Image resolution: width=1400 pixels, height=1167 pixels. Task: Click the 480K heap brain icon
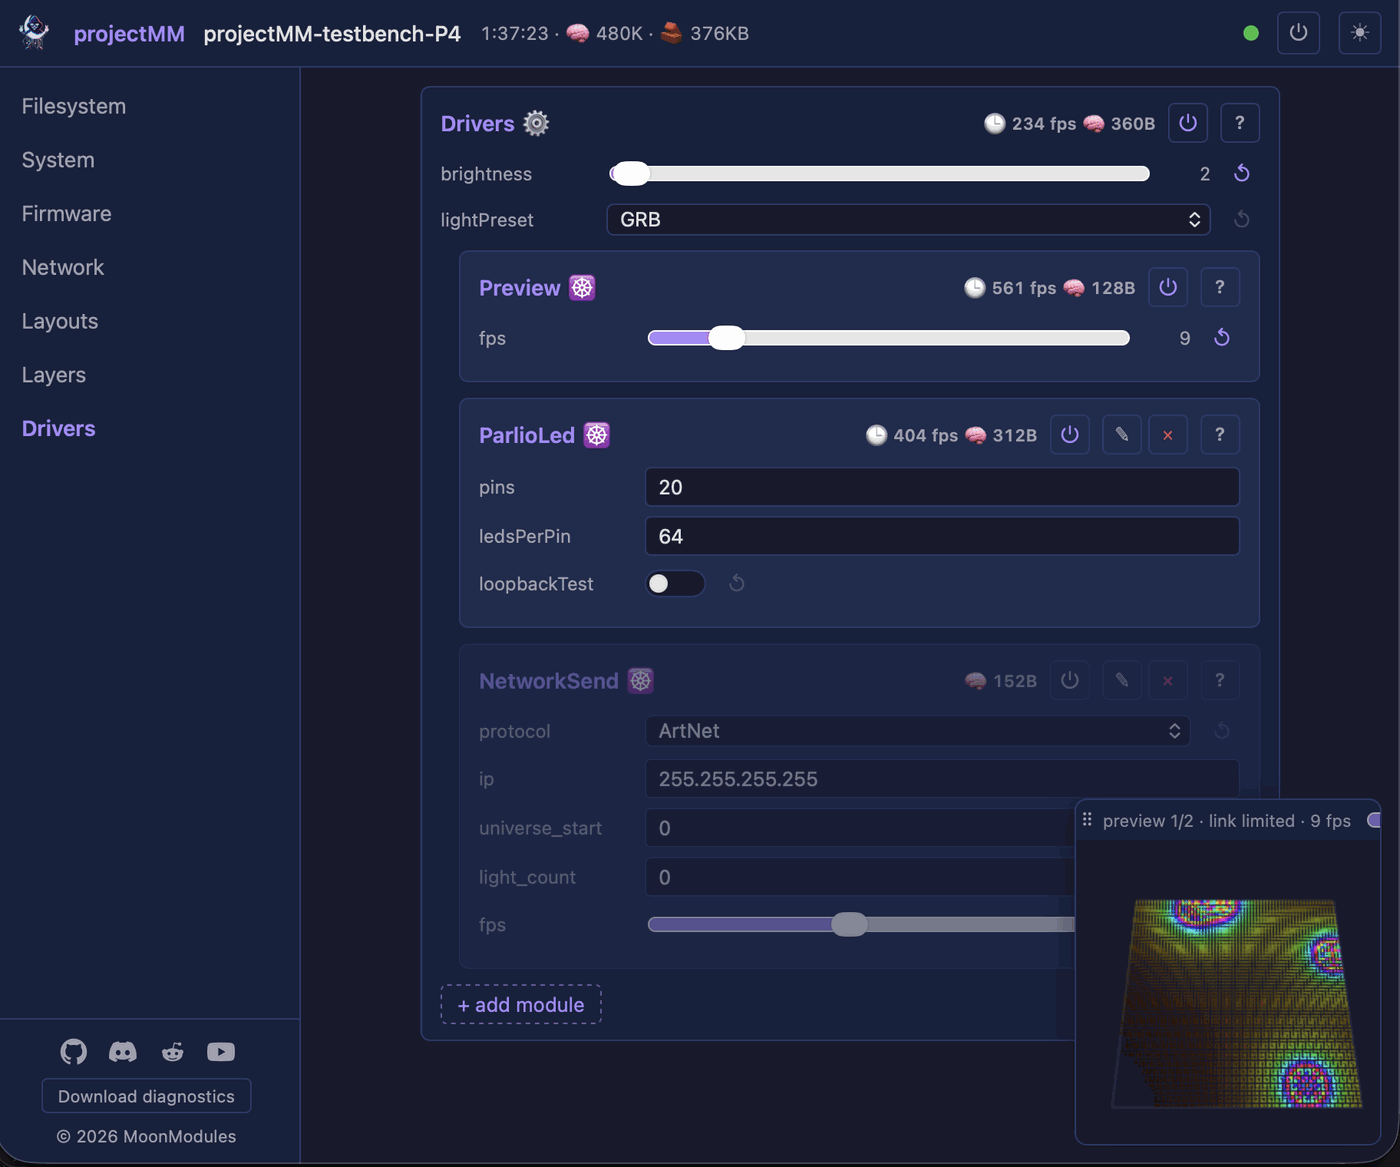[x=578, y=33]
